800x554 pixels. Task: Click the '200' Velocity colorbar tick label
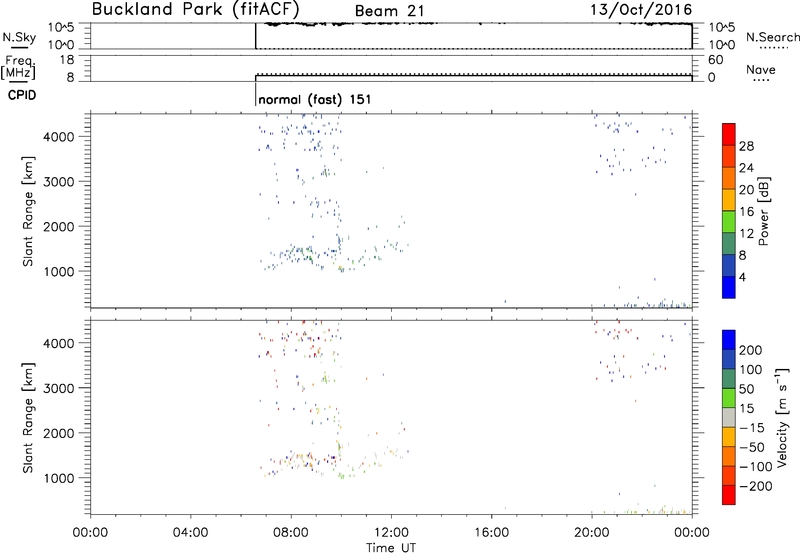point(750,350)
